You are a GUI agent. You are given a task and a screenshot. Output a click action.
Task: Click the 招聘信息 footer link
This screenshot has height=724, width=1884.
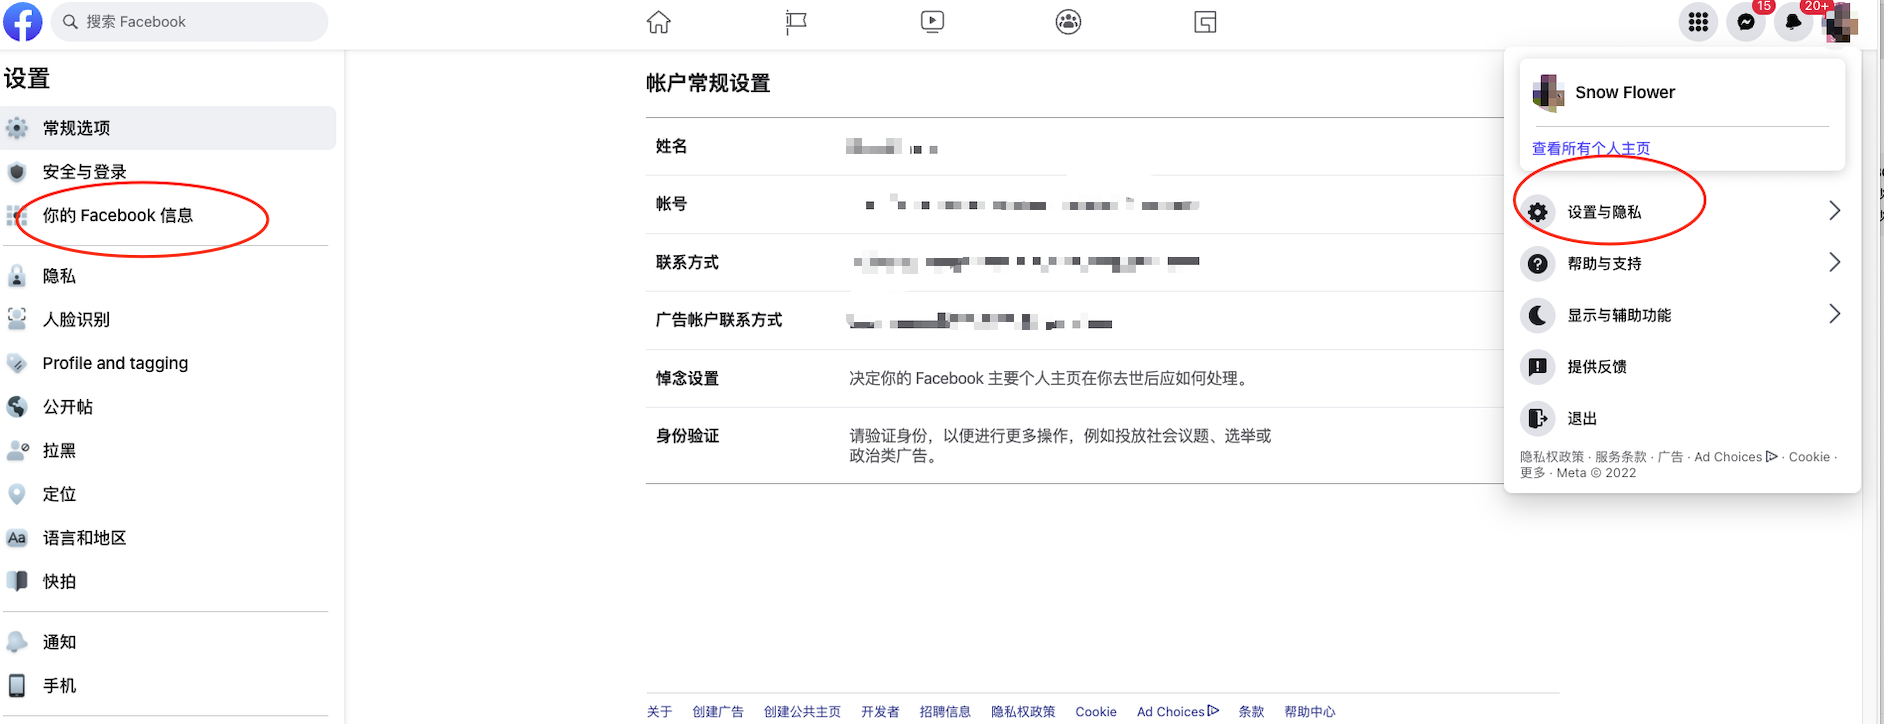(945, 712)
